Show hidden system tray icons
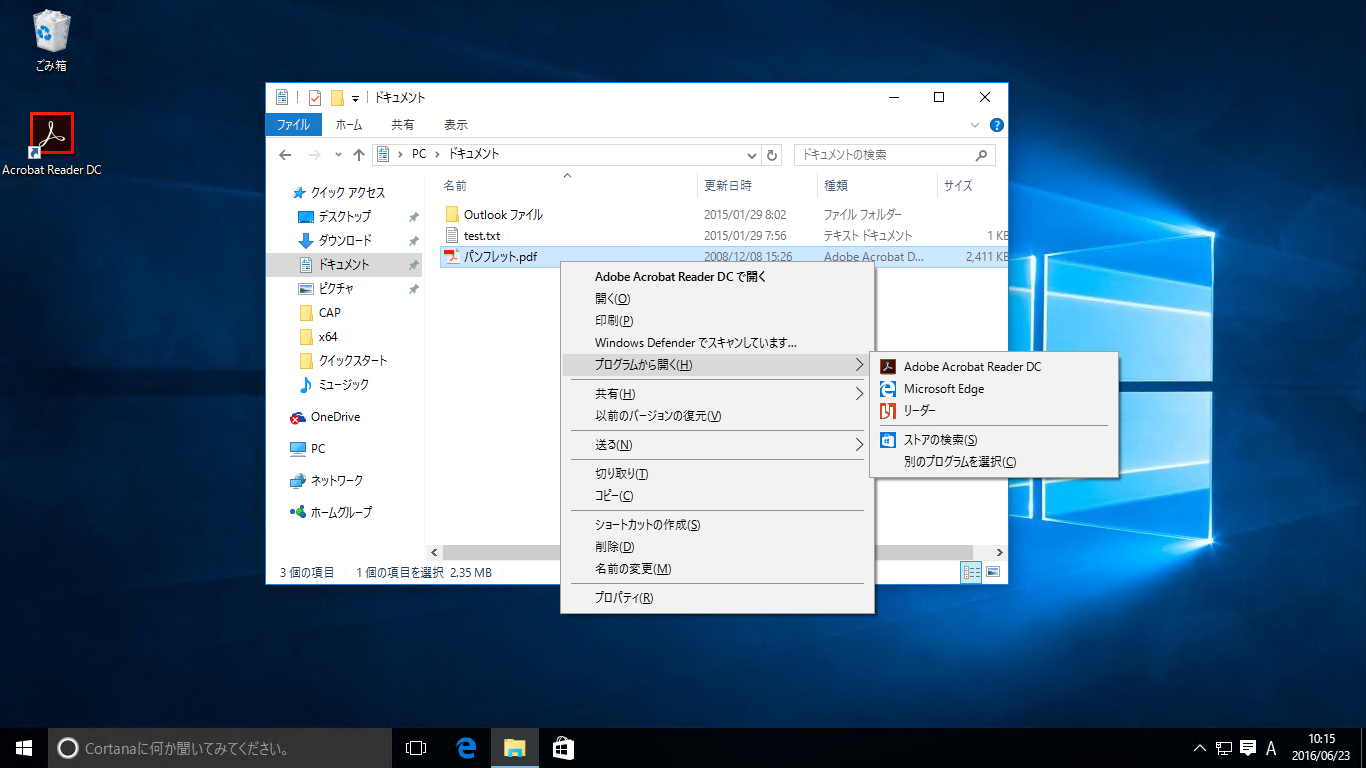This screenshot has height=768, width=1366. click(1200, 748)
